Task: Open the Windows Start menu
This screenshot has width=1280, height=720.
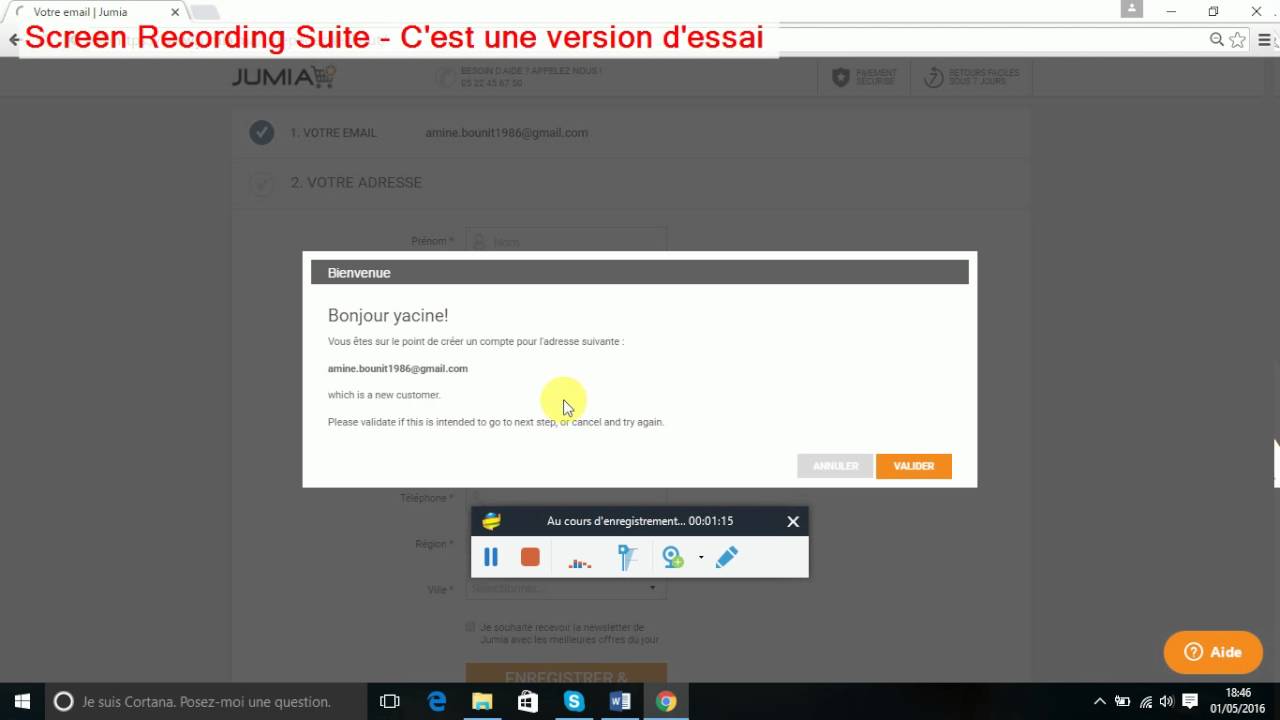Action: pyautogui.click(x=22, y=702)
